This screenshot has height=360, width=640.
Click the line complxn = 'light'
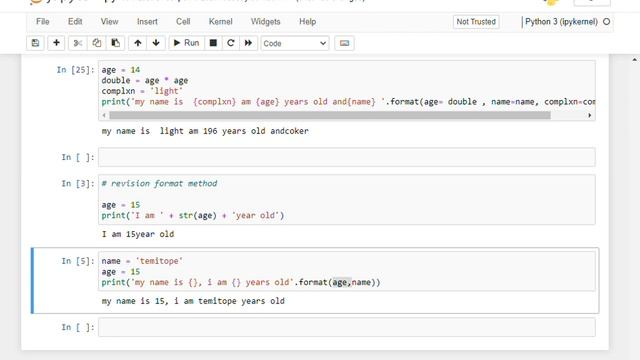[142, 91]
